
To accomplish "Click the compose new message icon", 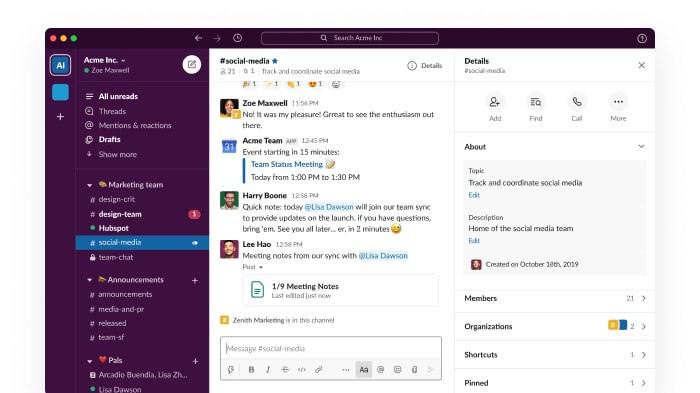I will (x=192, y=64).
